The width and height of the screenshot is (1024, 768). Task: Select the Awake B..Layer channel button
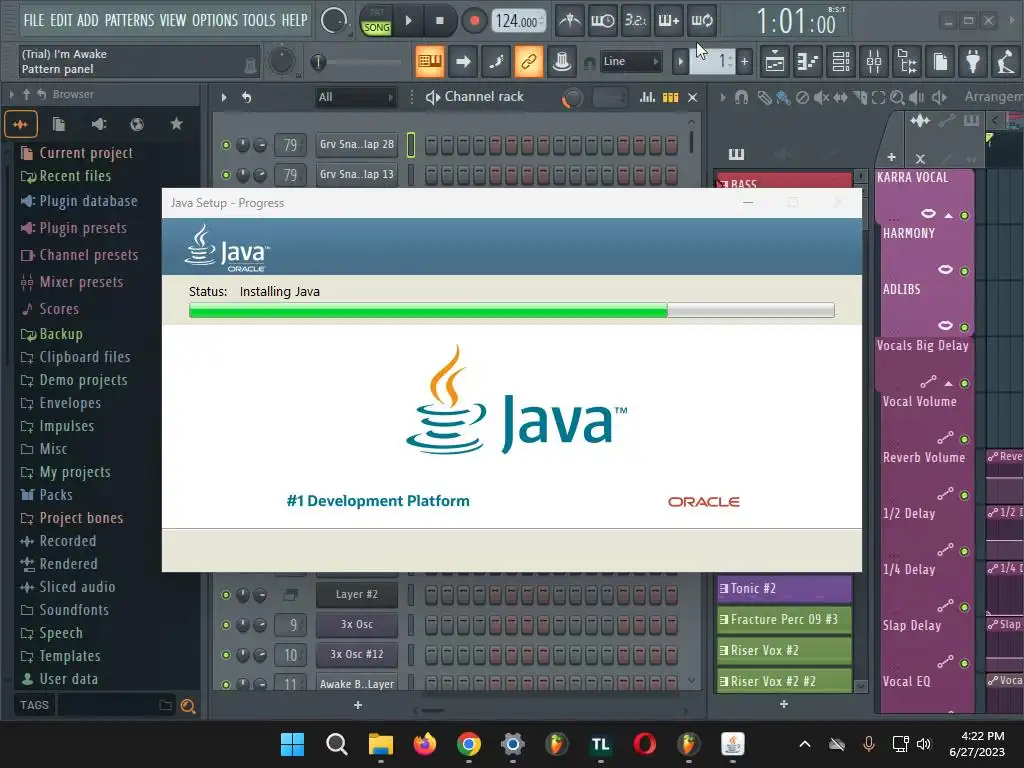coord(357,683)
